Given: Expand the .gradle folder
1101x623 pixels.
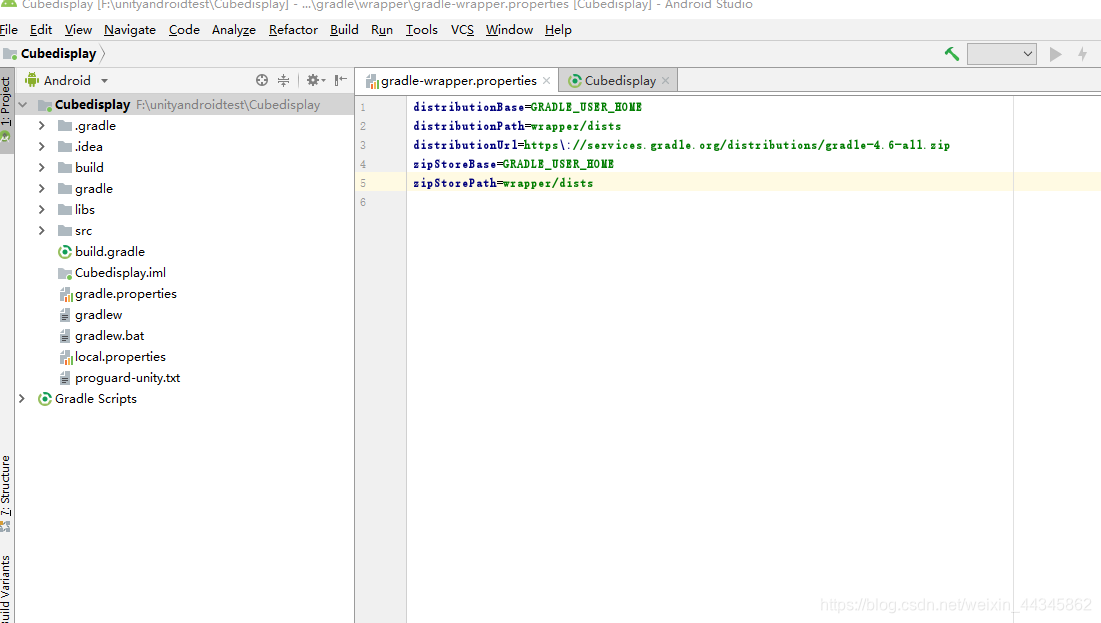Looking at the screenshot, I should 41,126.
